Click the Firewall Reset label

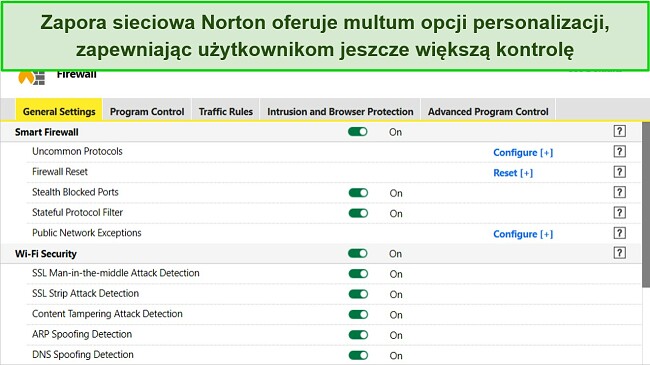(60, 172)
